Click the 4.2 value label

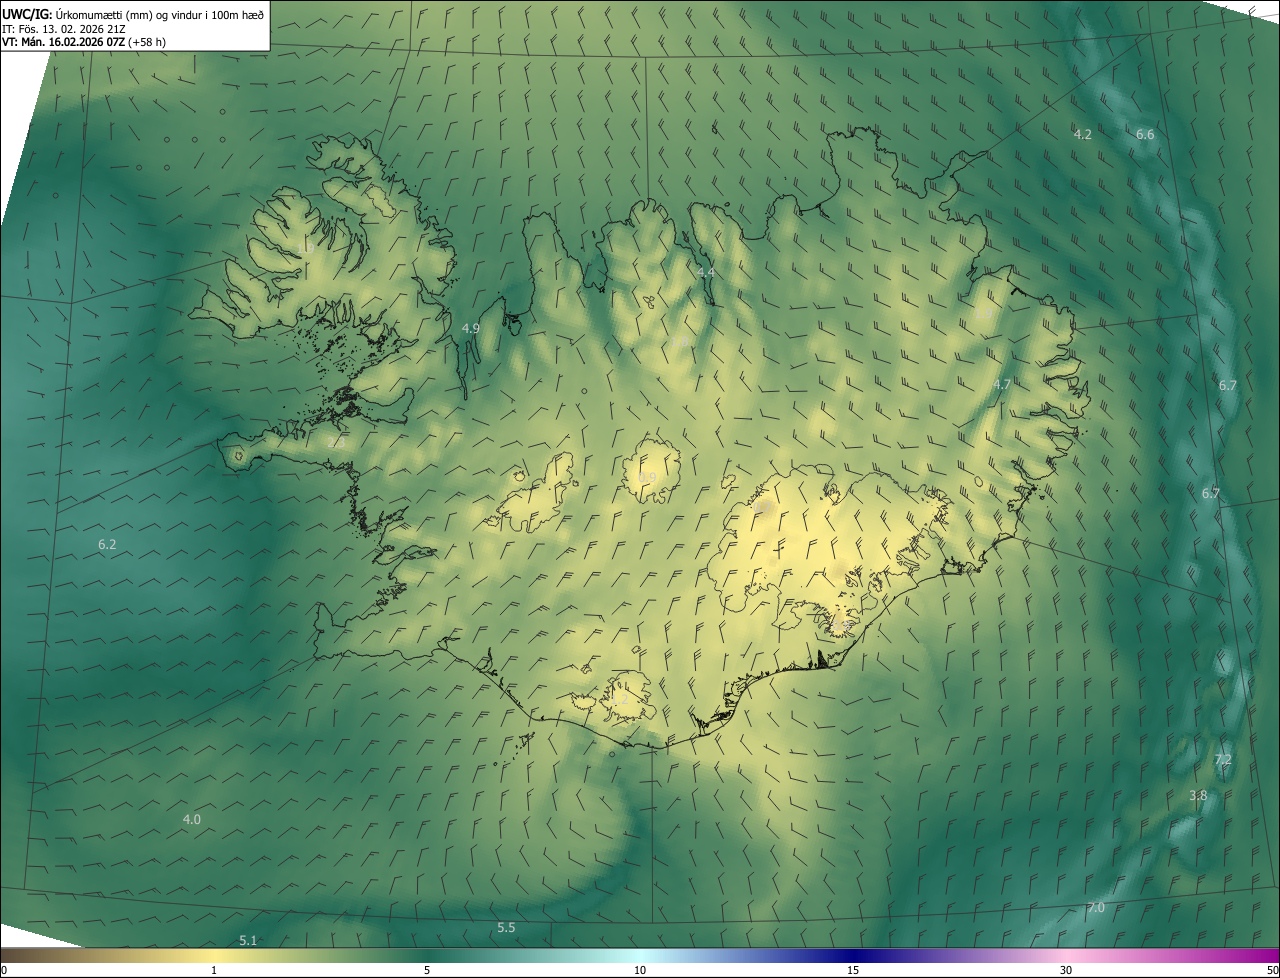(1082, 134)
